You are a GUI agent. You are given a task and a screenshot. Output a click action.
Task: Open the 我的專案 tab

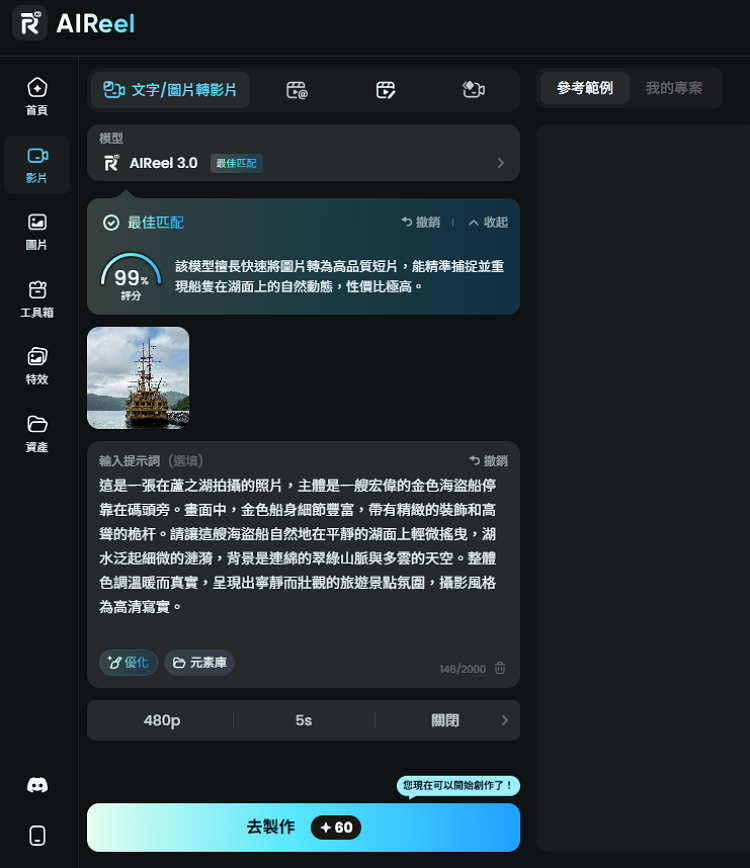click(x=674, y=88)
